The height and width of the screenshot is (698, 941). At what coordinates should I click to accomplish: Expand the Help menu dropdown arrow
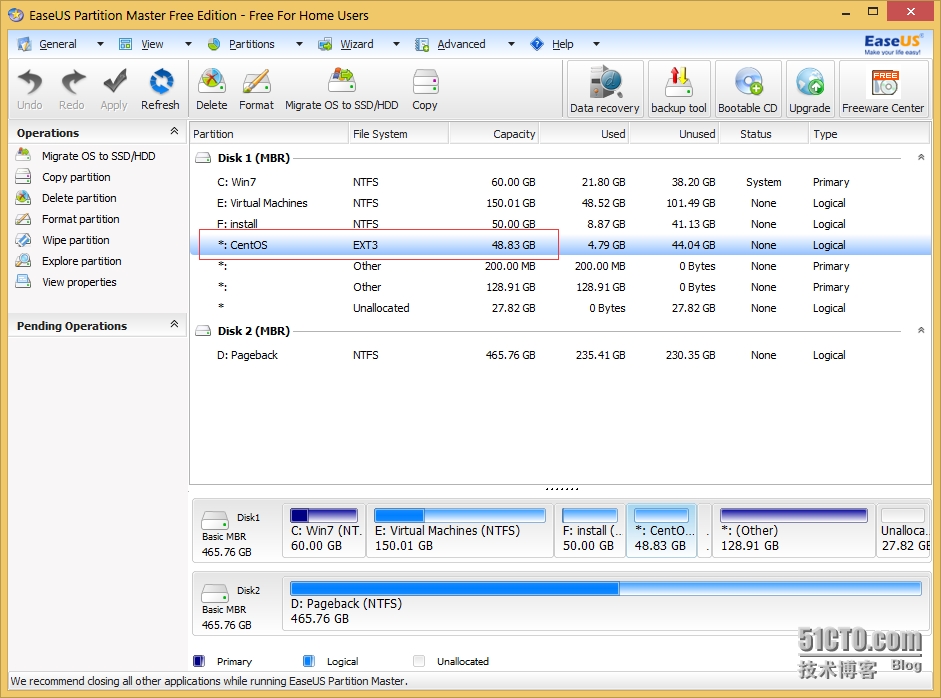click(597, 44)
